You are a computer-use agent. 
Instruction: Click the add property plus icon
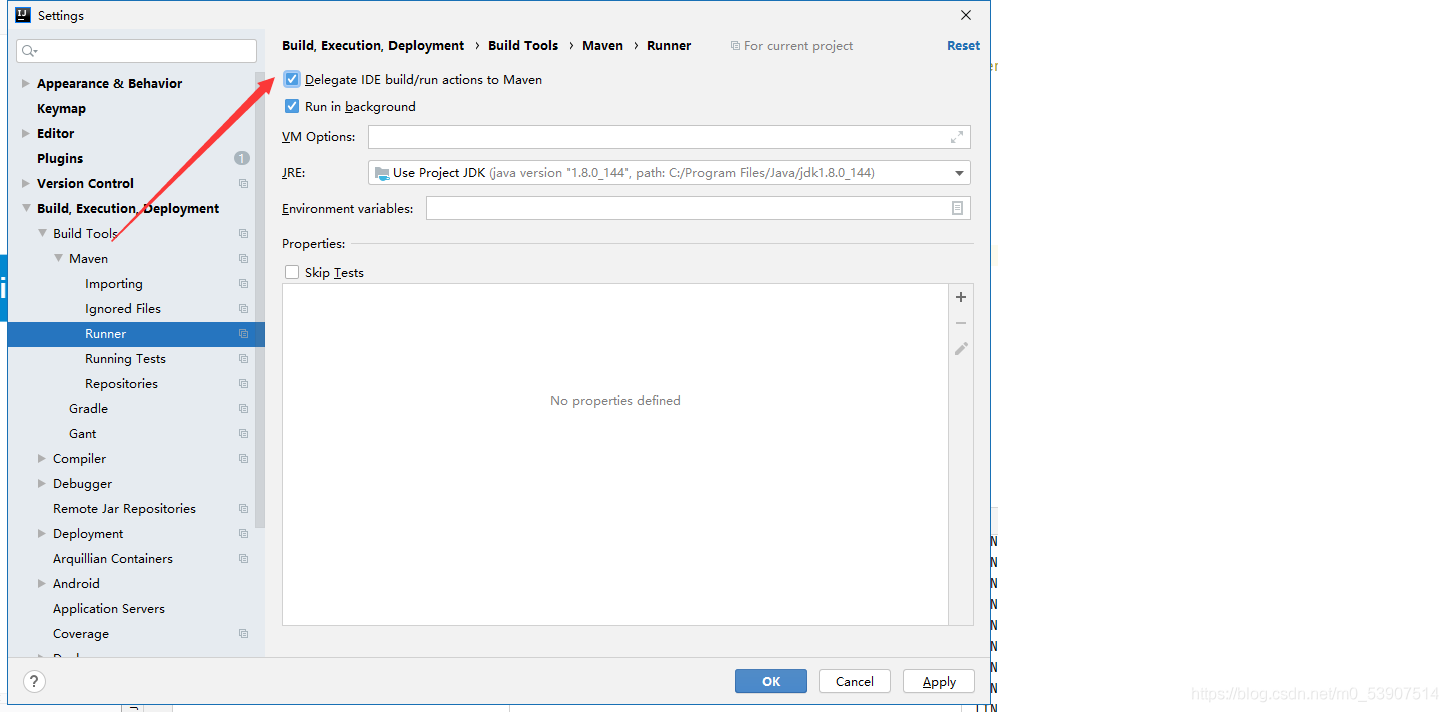(x=961, y=297)
